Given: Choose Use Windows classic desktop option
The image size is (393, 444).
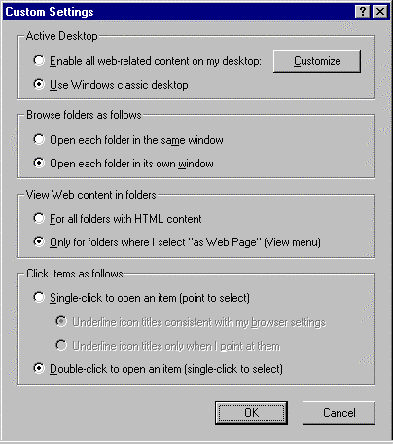Looking at the screenshot, I should [39, 84].
